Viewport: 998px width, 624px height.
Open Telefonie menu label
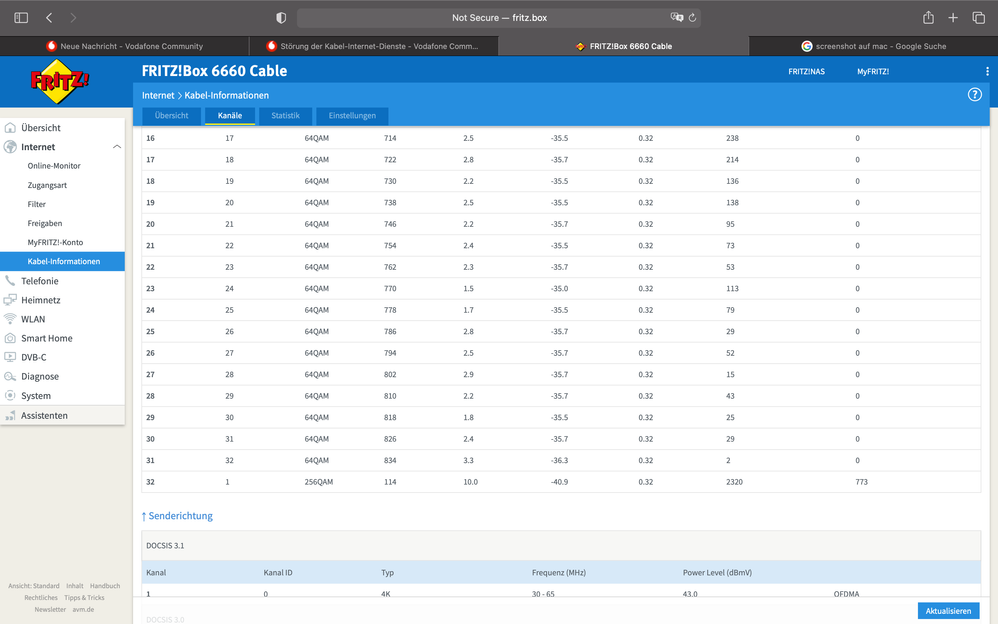tap(39, 281)
